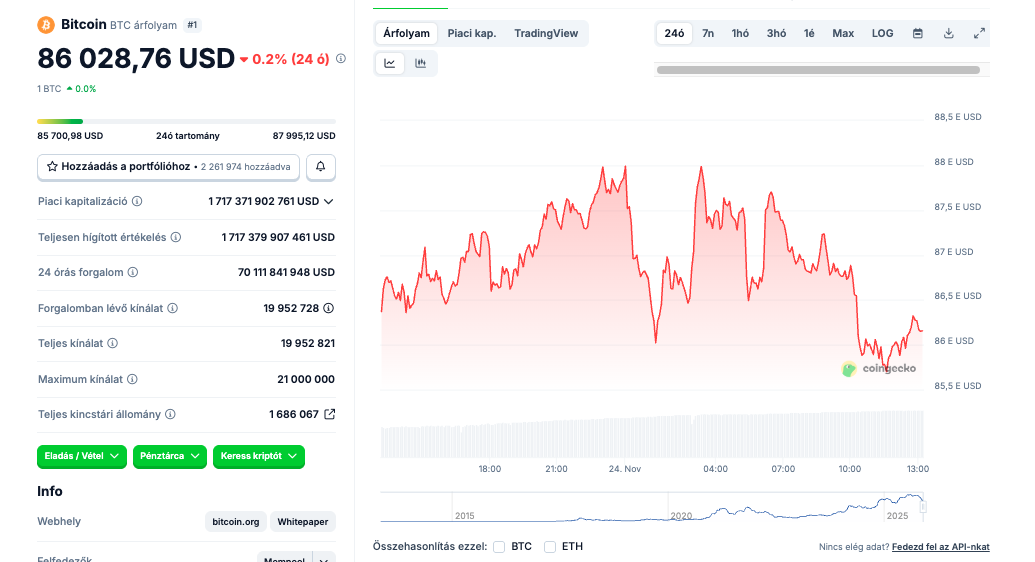Select the Árfolyam chart tab
The width and height of the screenshot is (1035, 562).
pos(407,33)
